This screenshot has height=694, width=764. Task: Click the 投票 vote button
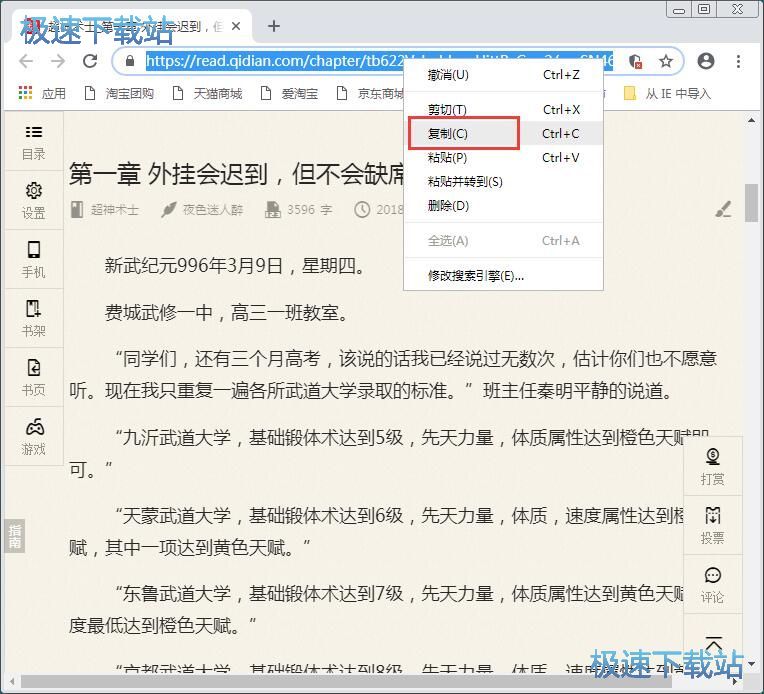[x=712, y=525]
